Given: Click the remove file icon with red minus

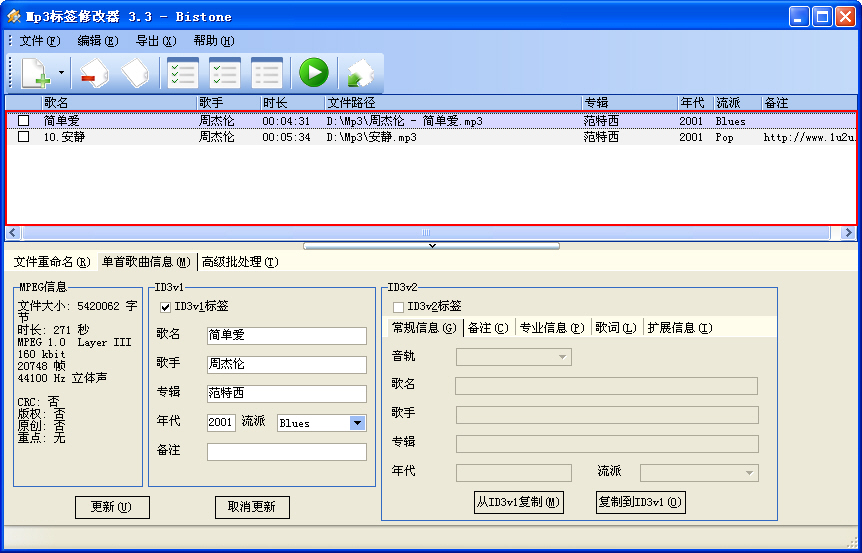Looking at the screenshot, I should click(93, 73).
